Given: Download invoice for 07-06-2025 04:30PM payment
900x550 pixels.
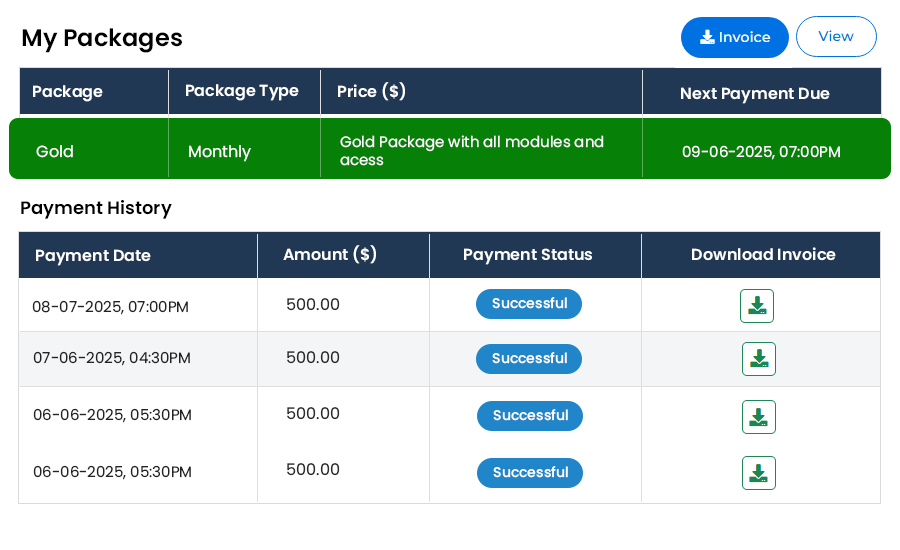Looking at the screenshot, I should click(x=758, y=359).
